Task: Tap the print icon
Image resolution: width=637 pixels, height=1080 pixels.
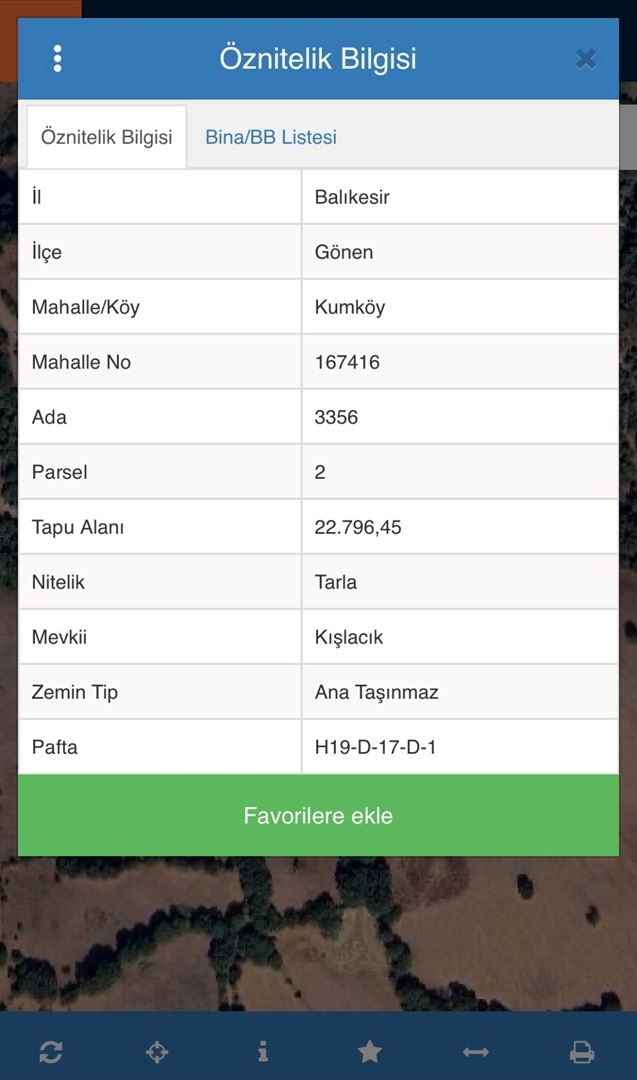Action: tap(582, 1052)
